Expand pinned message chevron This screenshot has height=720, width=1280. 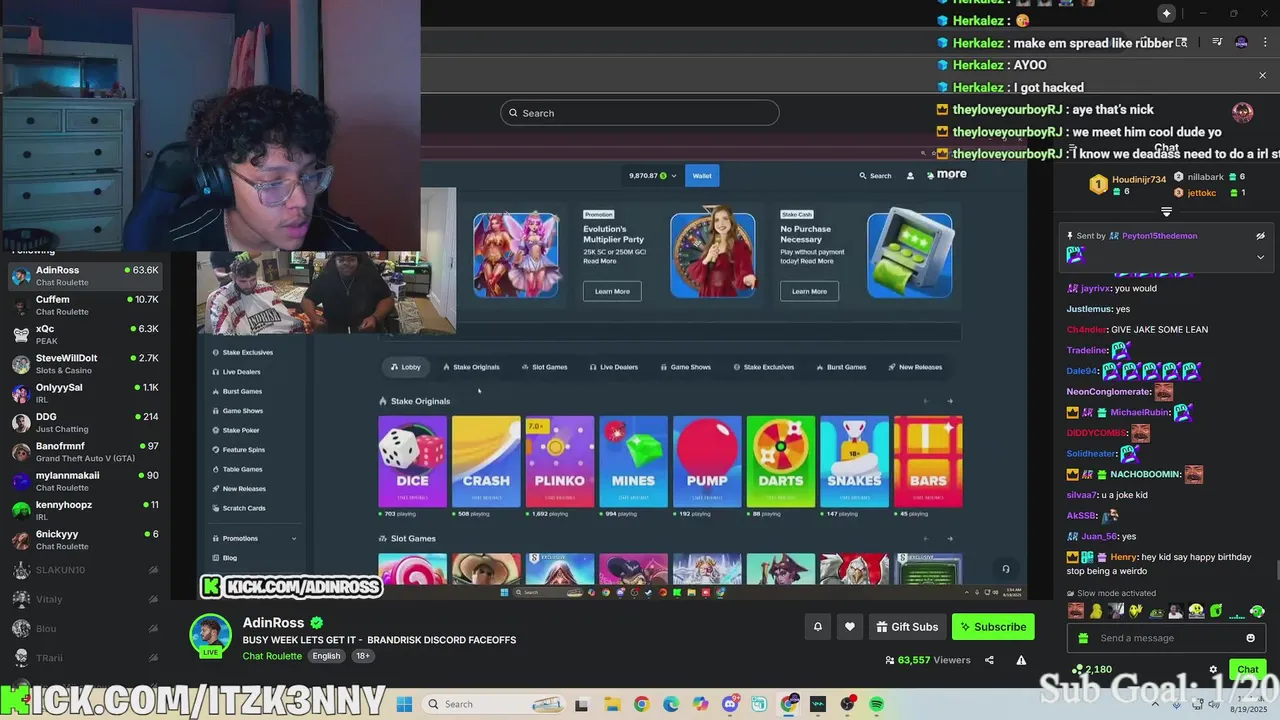click(1260, 257)
